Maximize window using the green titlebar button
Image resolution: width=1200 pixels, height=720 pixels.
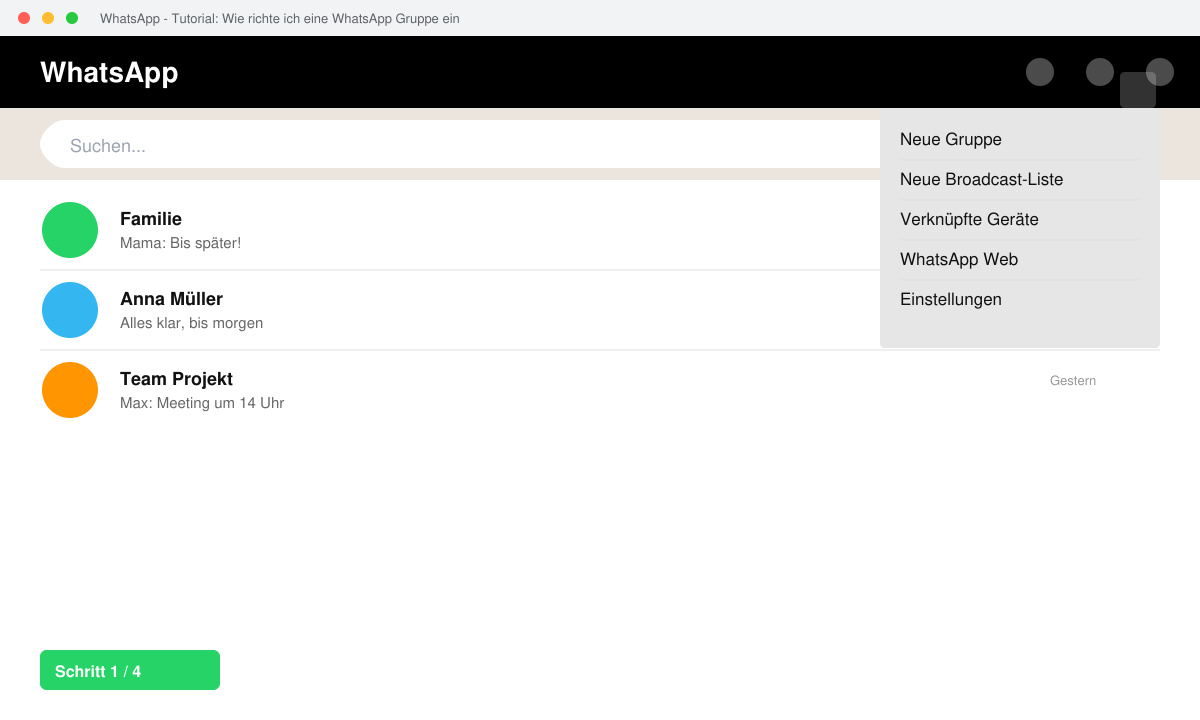72,18
